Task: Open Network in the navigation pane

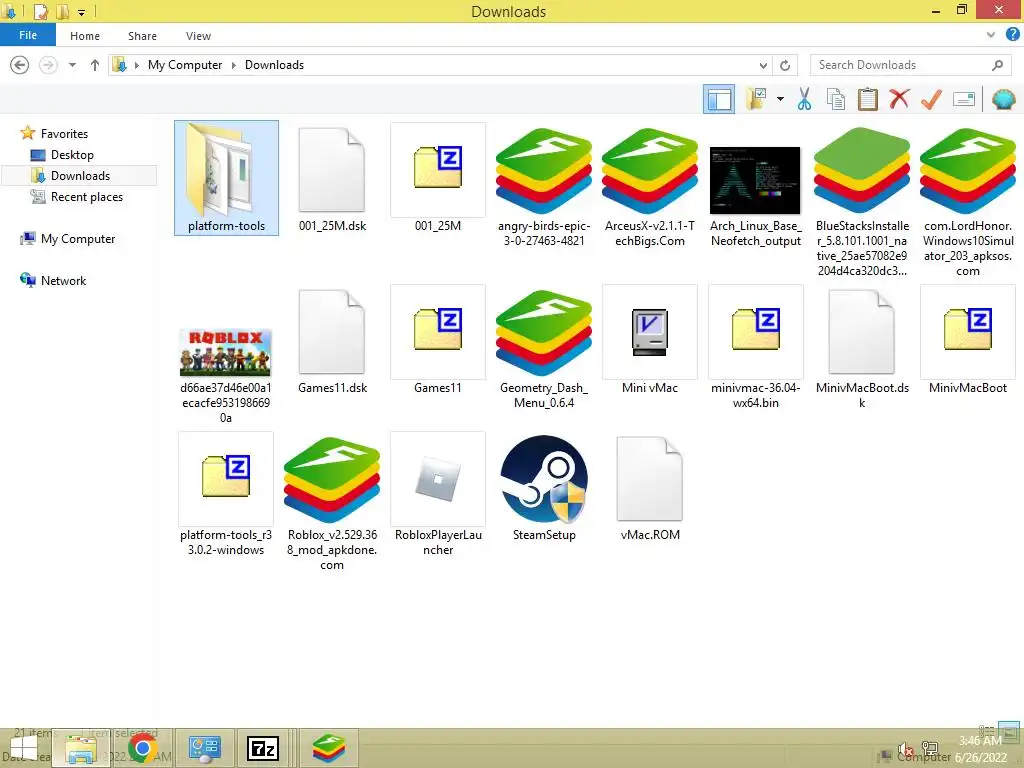Action: click(x=63, y=280)
